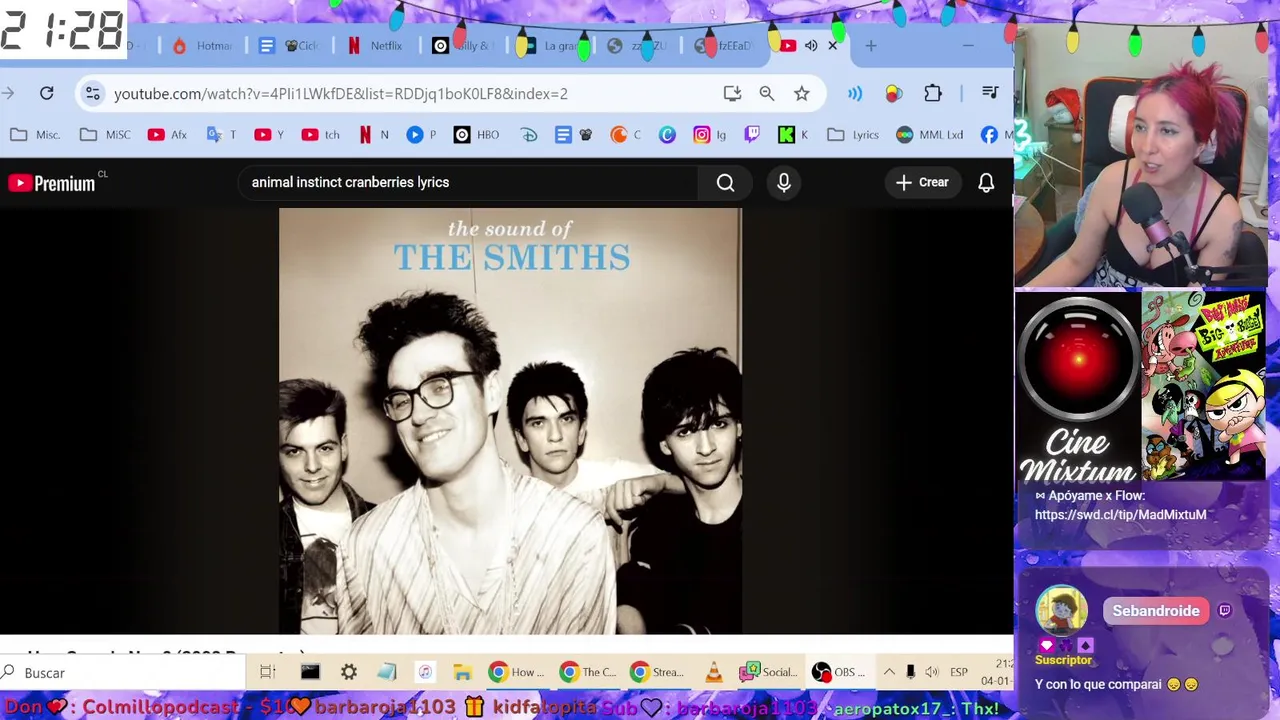Switch to OBS in the taskbar
The width and height of the screenshot is (1280, 720).
coord(839,672)
